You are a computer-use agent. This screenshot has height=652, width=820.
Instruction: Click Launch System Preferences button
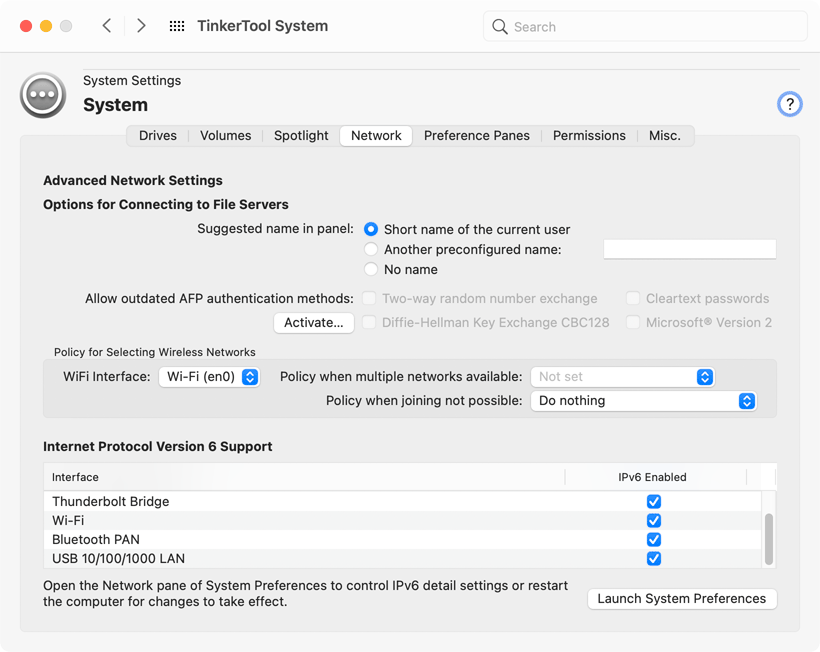coord(681,599)
